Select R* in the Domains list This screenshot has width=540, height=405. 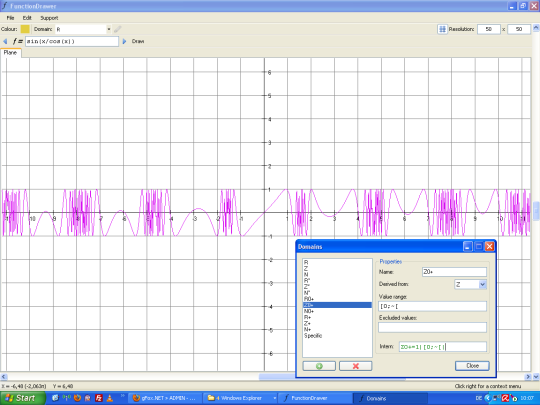(x=337, y=281)
